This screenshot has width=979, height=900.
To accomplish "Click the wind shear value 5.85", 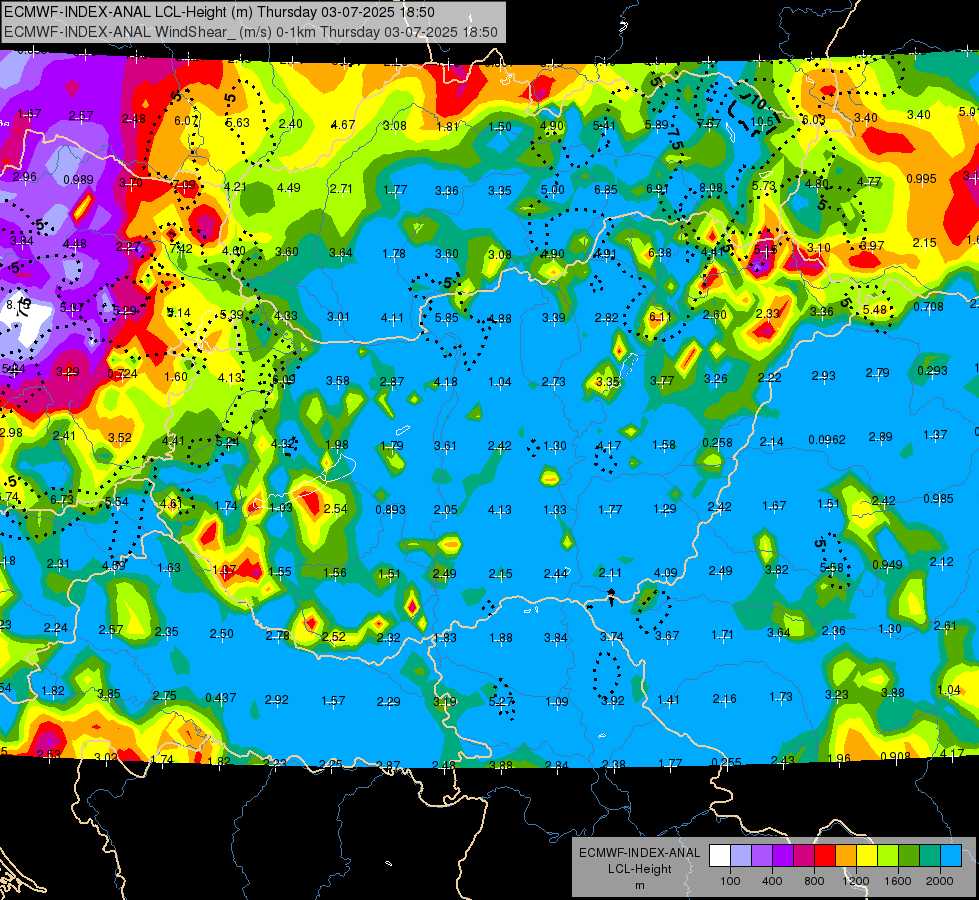I will (x=447, y=317).
